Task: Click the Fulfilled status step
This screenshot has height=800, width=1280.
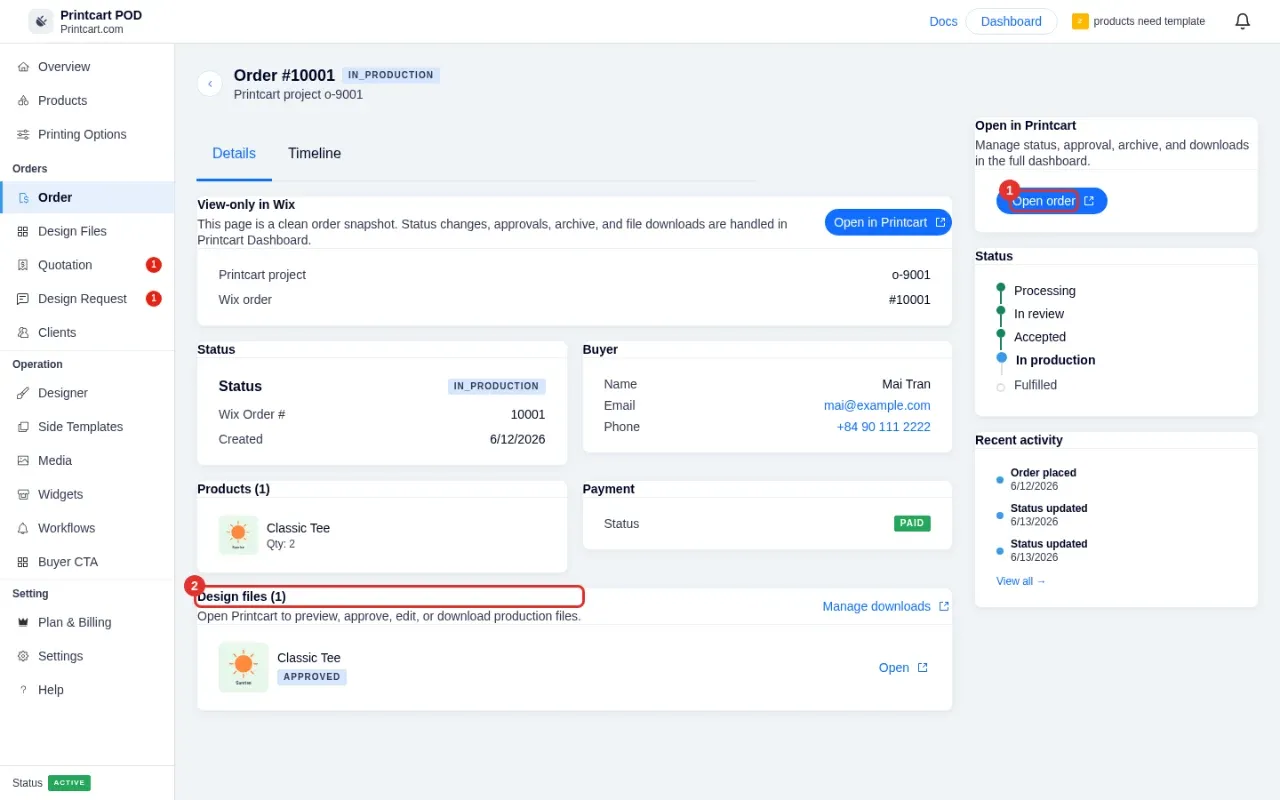Action: click(x=1035, y=385)
